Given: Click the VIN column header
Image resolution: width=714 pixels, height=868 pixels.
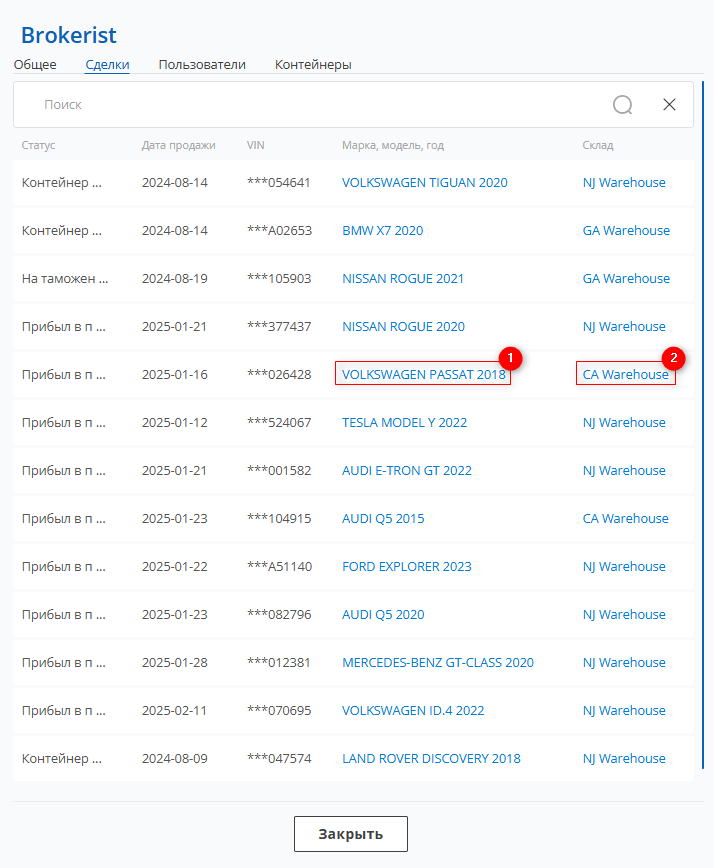Looking at the screenshot, I should point(255,145).
